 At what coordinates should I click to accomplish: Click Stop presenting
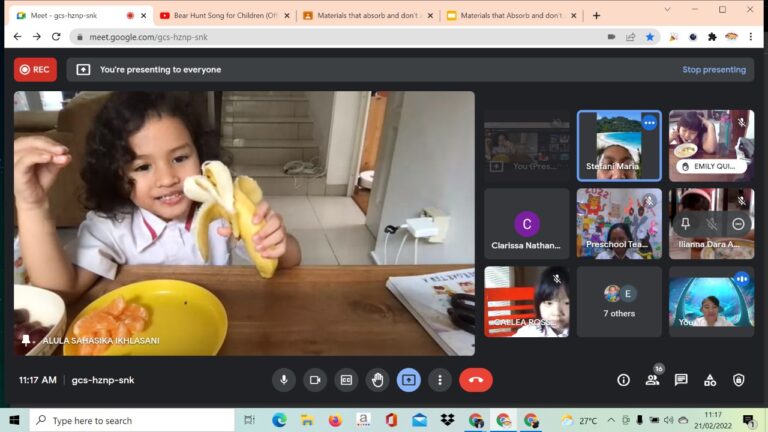(x=713, y=70)
